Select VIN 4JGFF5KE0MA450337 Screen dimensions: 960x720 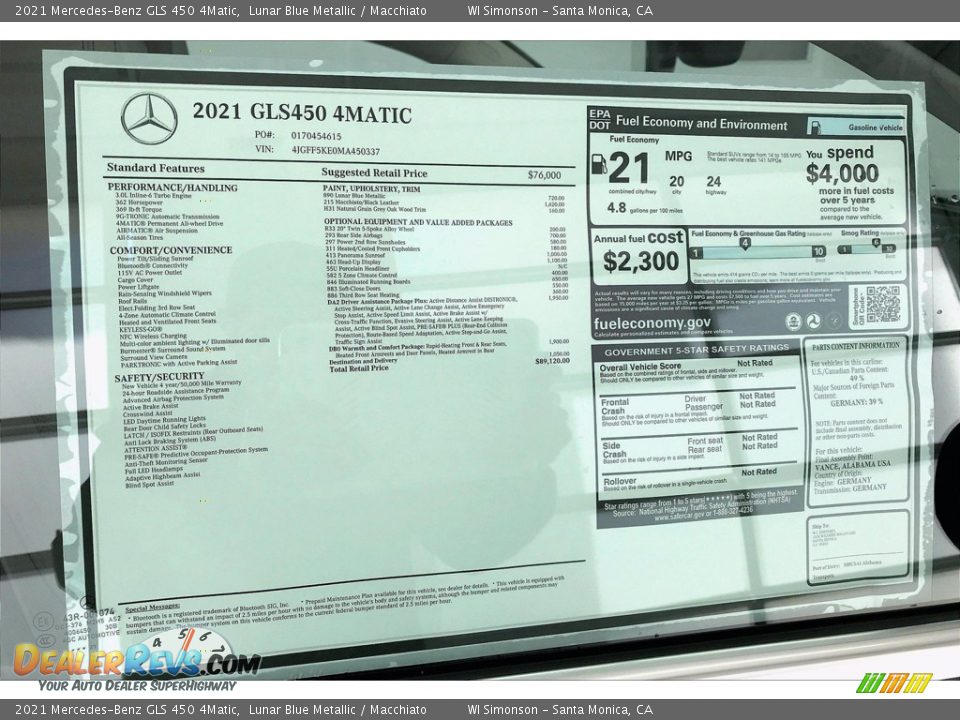tap(336, 151)
